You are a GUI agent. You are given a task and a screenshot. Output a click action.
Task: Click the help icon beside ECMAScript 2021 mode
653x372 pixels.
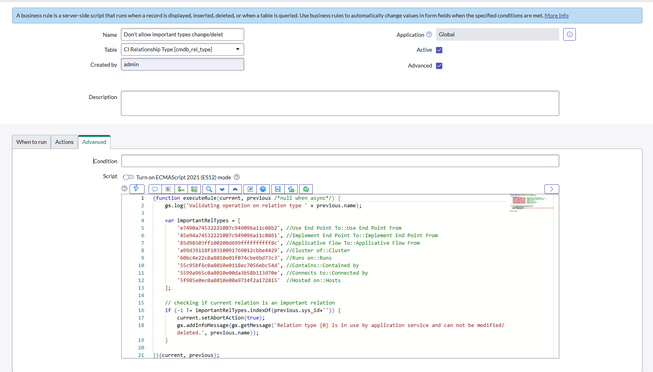(x=237, y=177)
